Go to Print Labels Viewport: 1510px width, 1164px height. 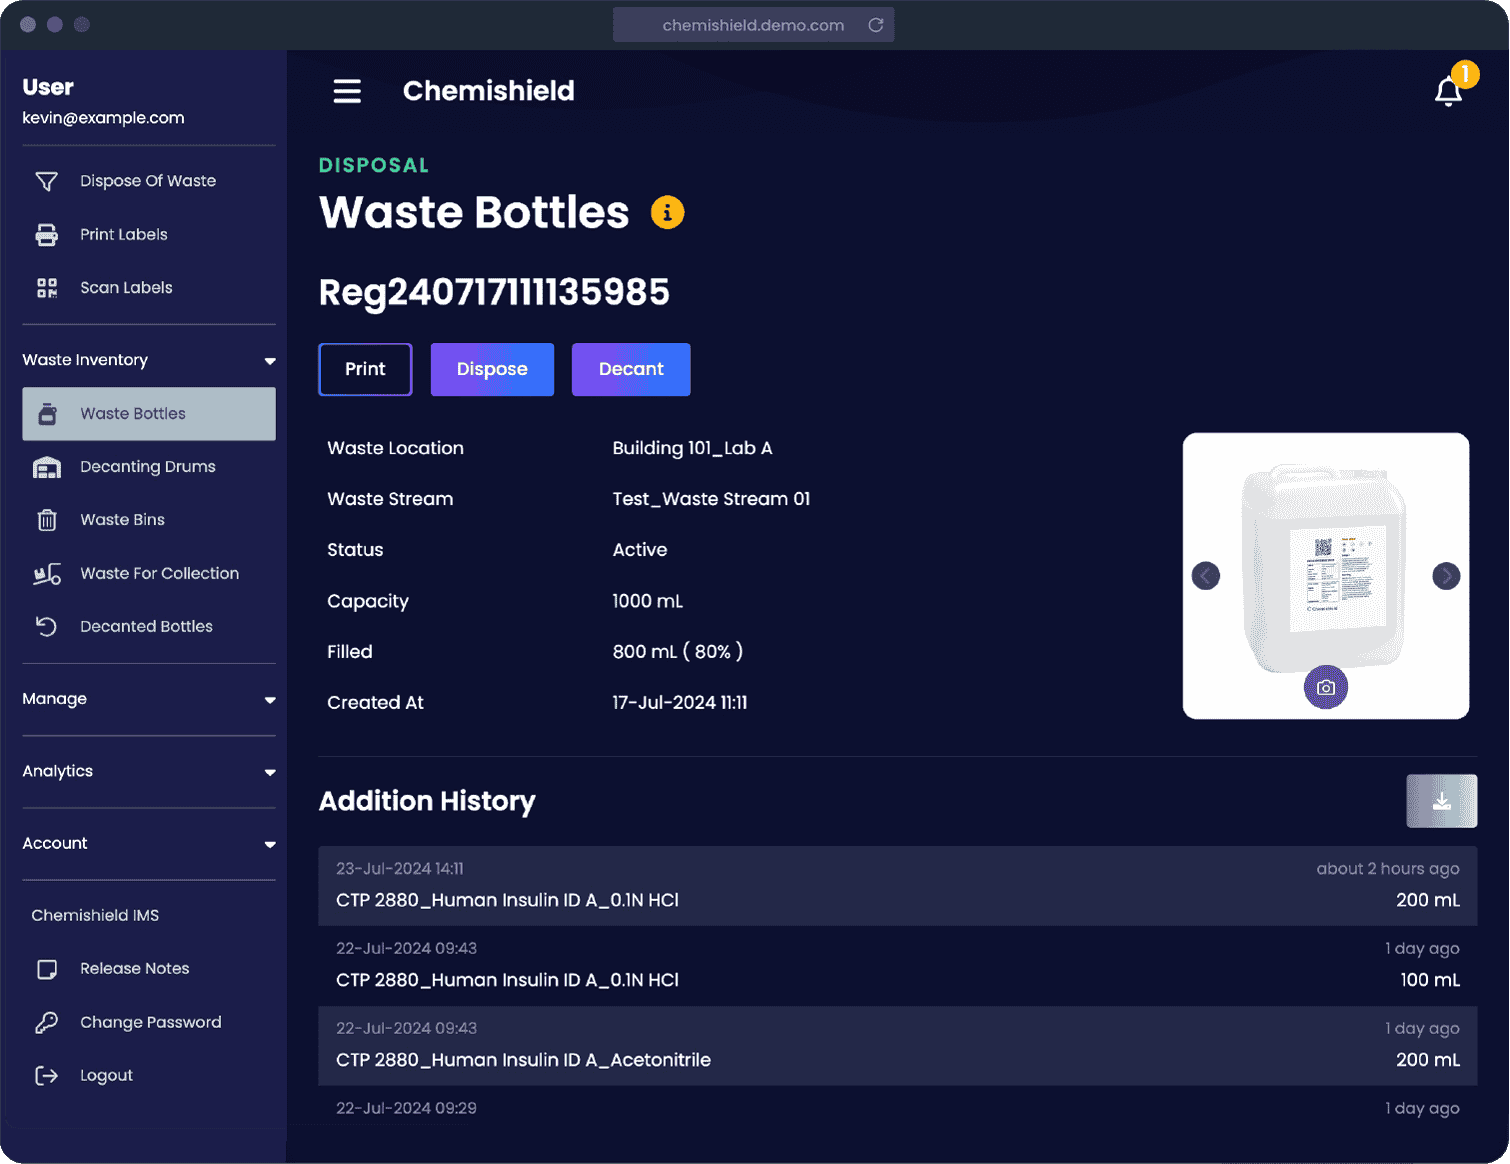coord(124,235)
